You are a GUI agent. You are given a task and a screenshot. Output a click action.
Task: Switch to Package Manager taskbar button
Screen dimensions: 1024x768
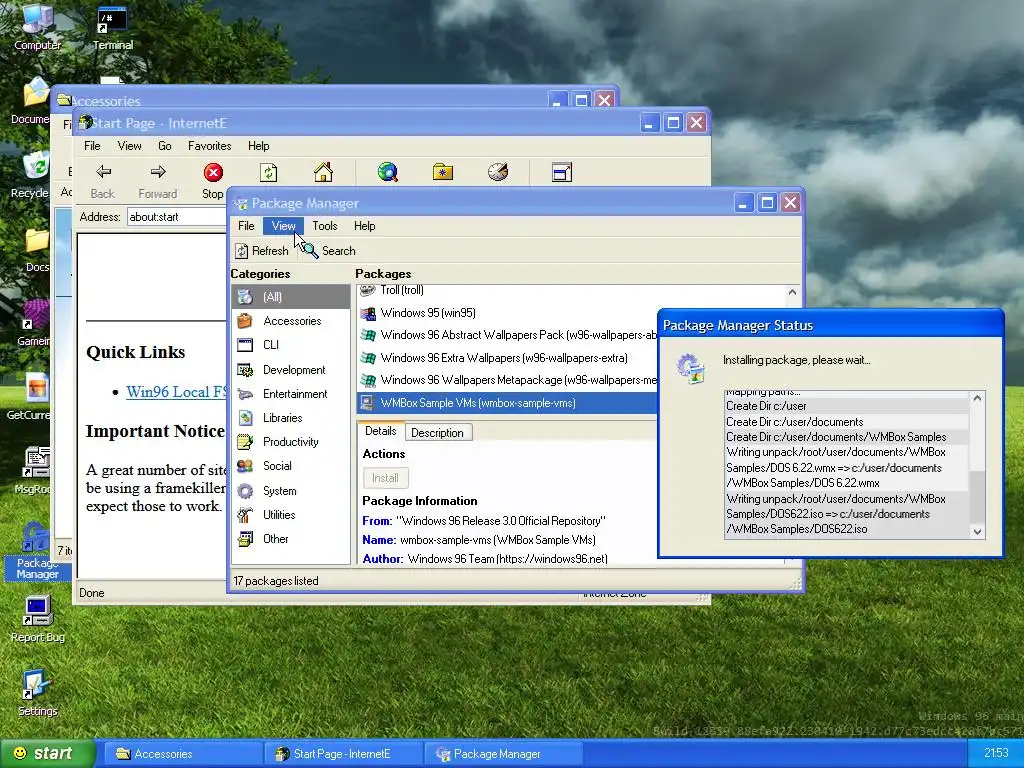(x=503, y=754)
